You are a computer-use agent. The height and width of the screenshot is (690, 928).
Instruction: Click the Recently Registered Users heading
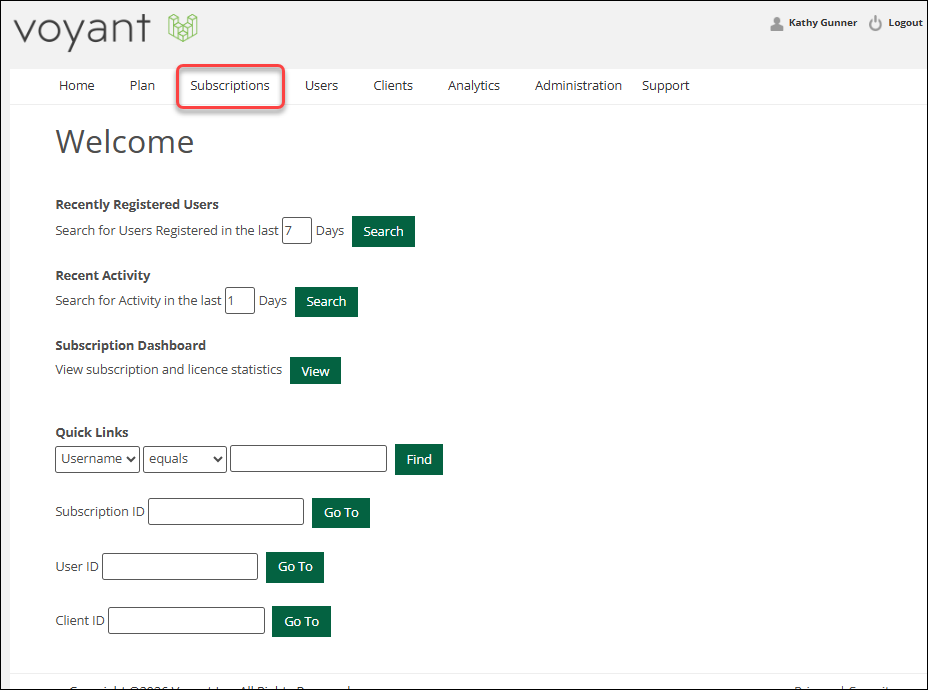[137, 205]
